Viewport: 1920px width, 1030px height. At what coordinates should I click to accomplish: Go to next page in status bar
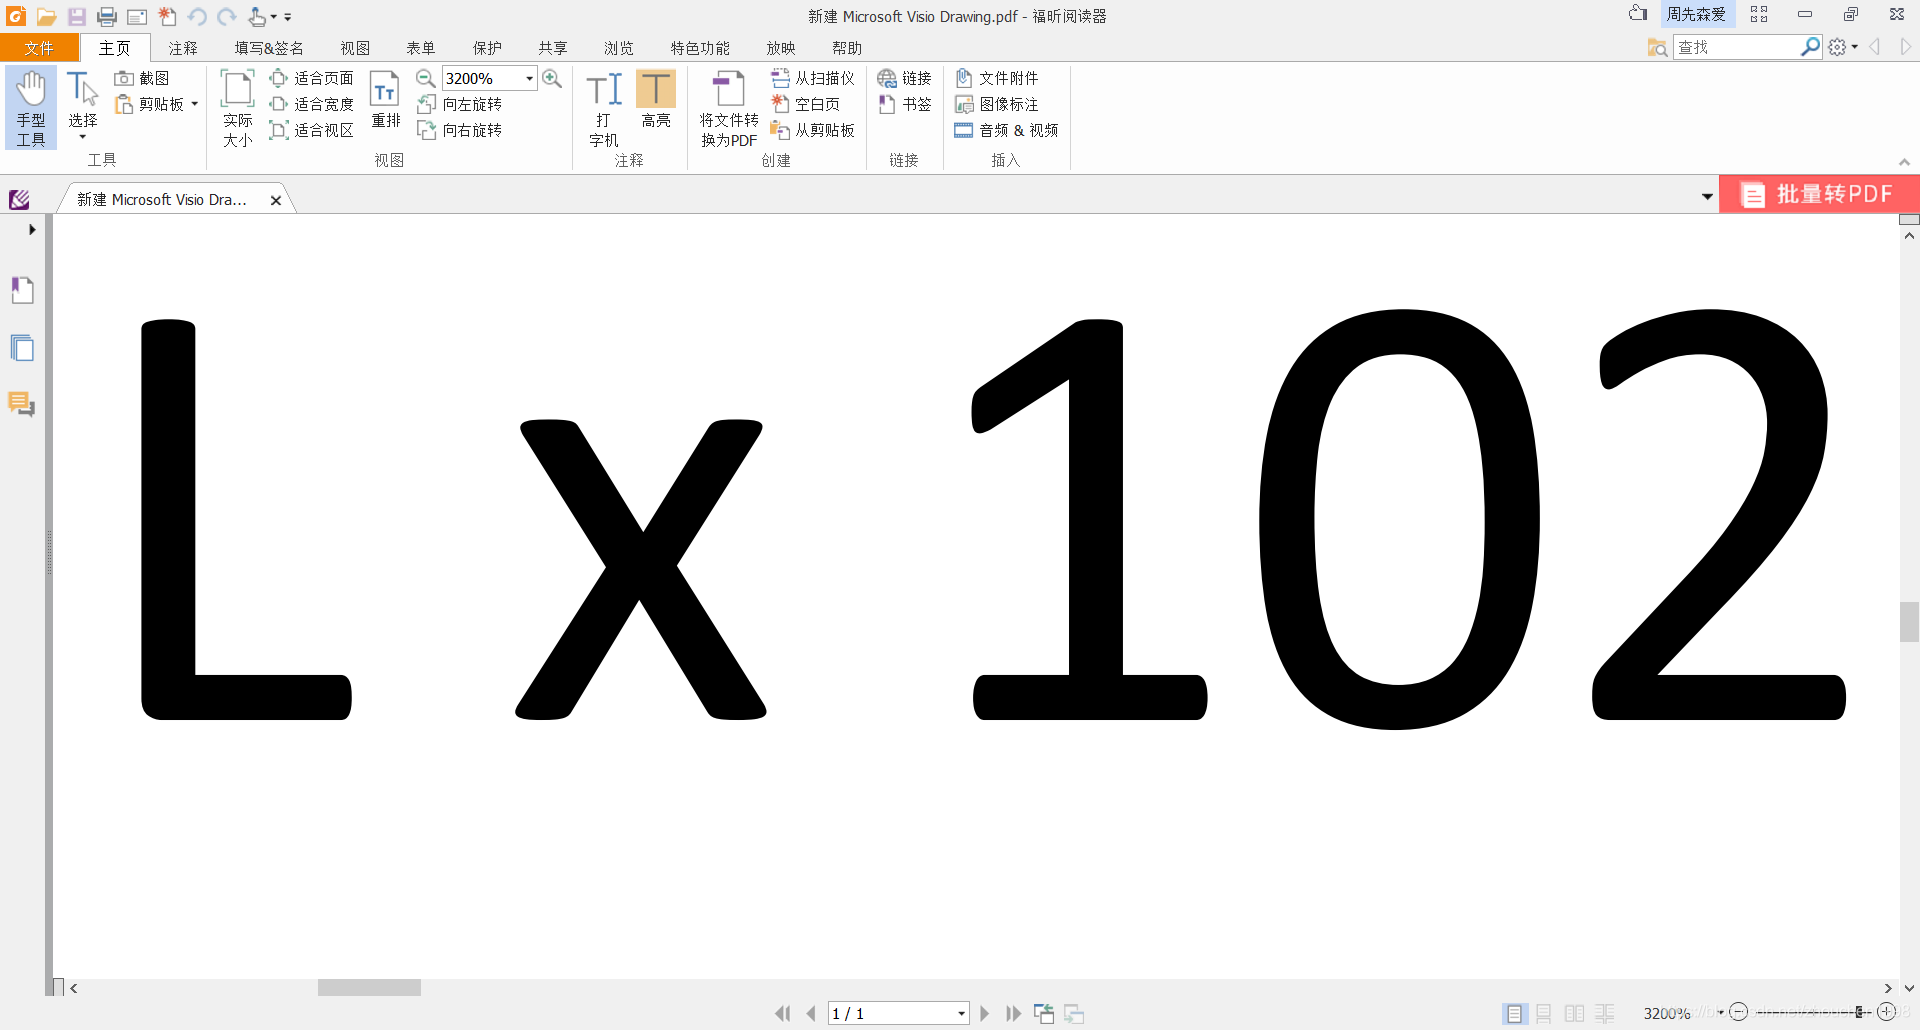click(x=985, y=1013)
